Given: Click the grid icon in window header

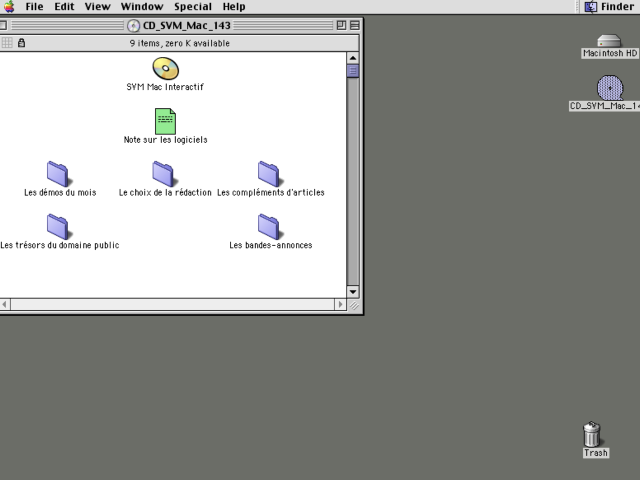Looking at the screenshot, I should coord(7,42).
